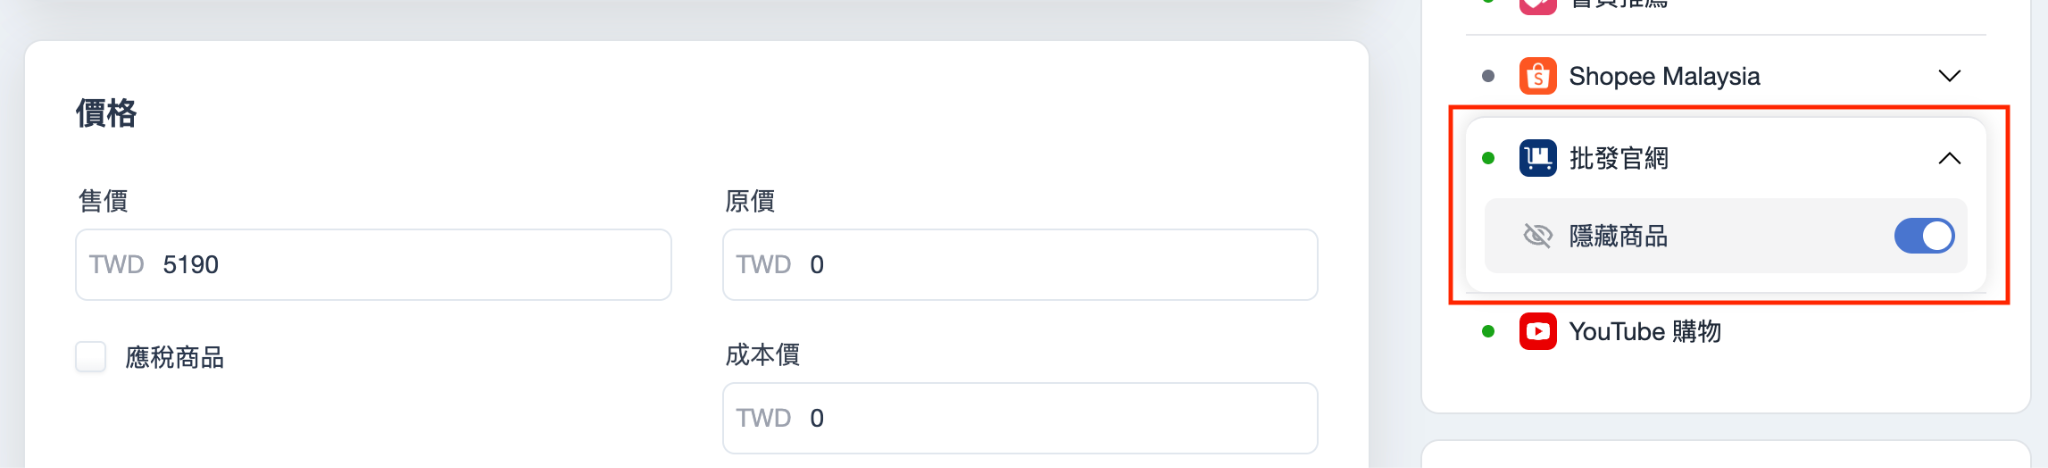Click the 應稅商品 label text
Screen dimensions: 2048x468
click(x=175, y=358)
